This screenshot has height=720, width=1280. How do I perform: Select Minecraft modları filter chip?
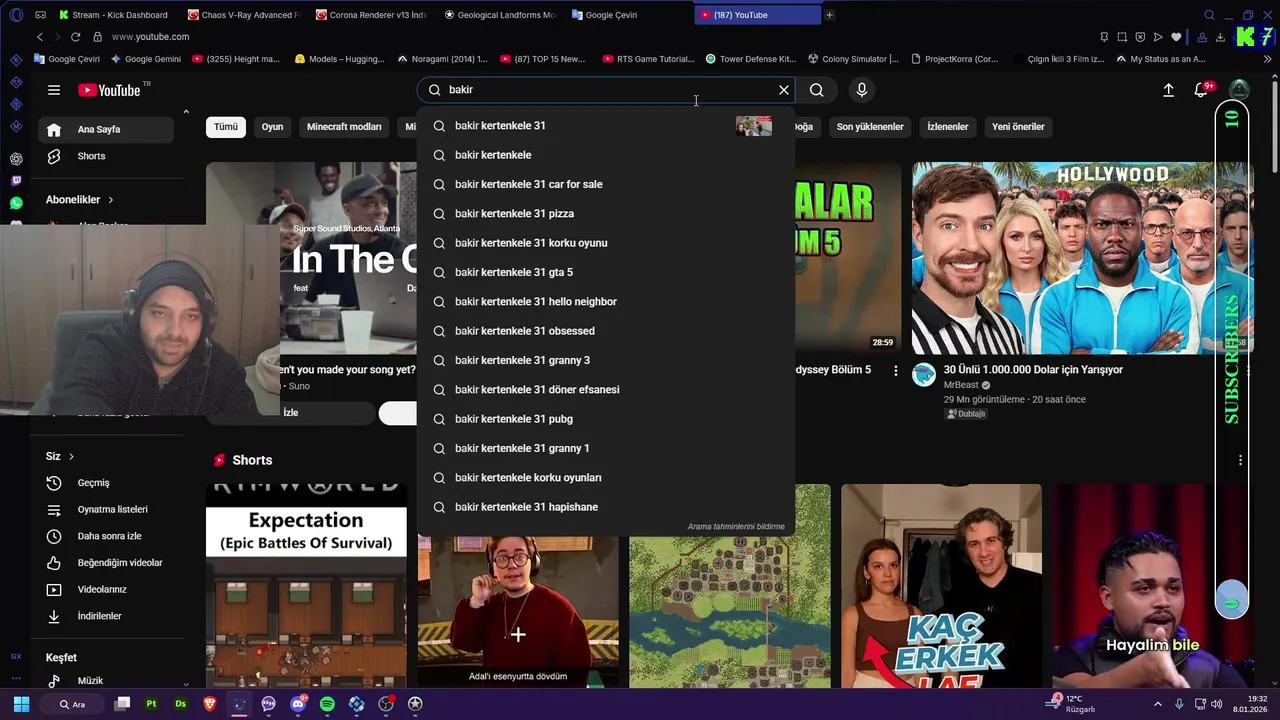tap(344, 127)
